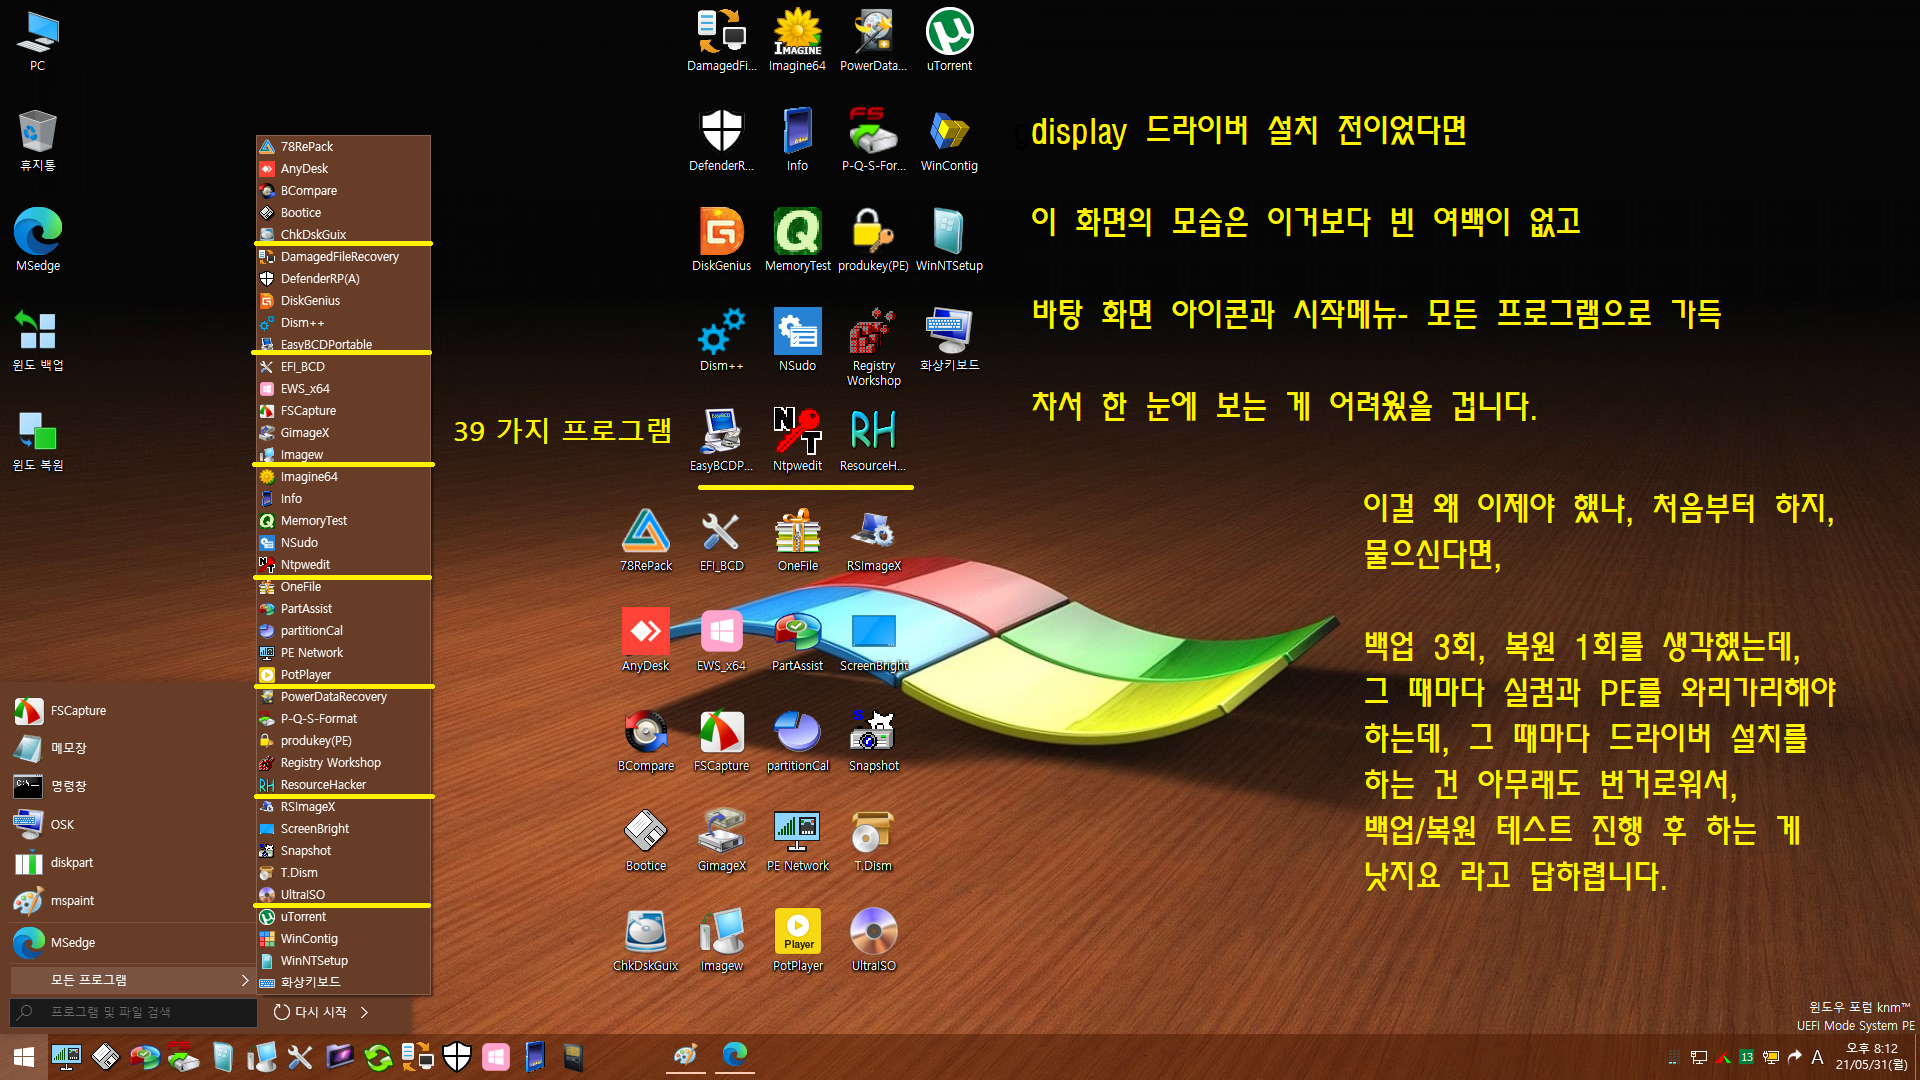
Task: Click the 프로그램 및 파일 검색 search box
Action: click(133, 1012)
